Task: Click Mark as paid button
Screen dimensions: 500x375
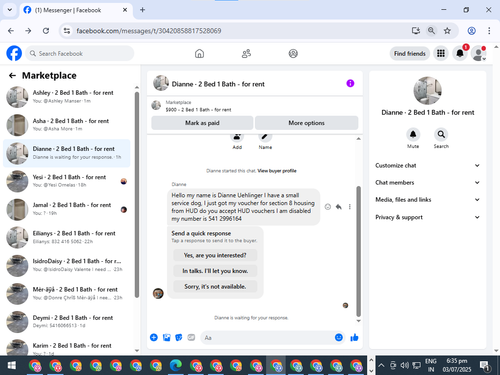Action: pyautogui.click(x=202, y=123)
